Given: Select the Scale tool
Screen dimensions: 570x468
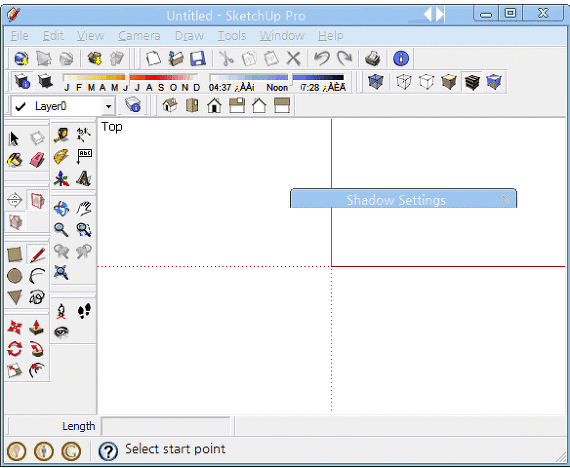Looking at the screenshot, I should (x=15, y=371).
